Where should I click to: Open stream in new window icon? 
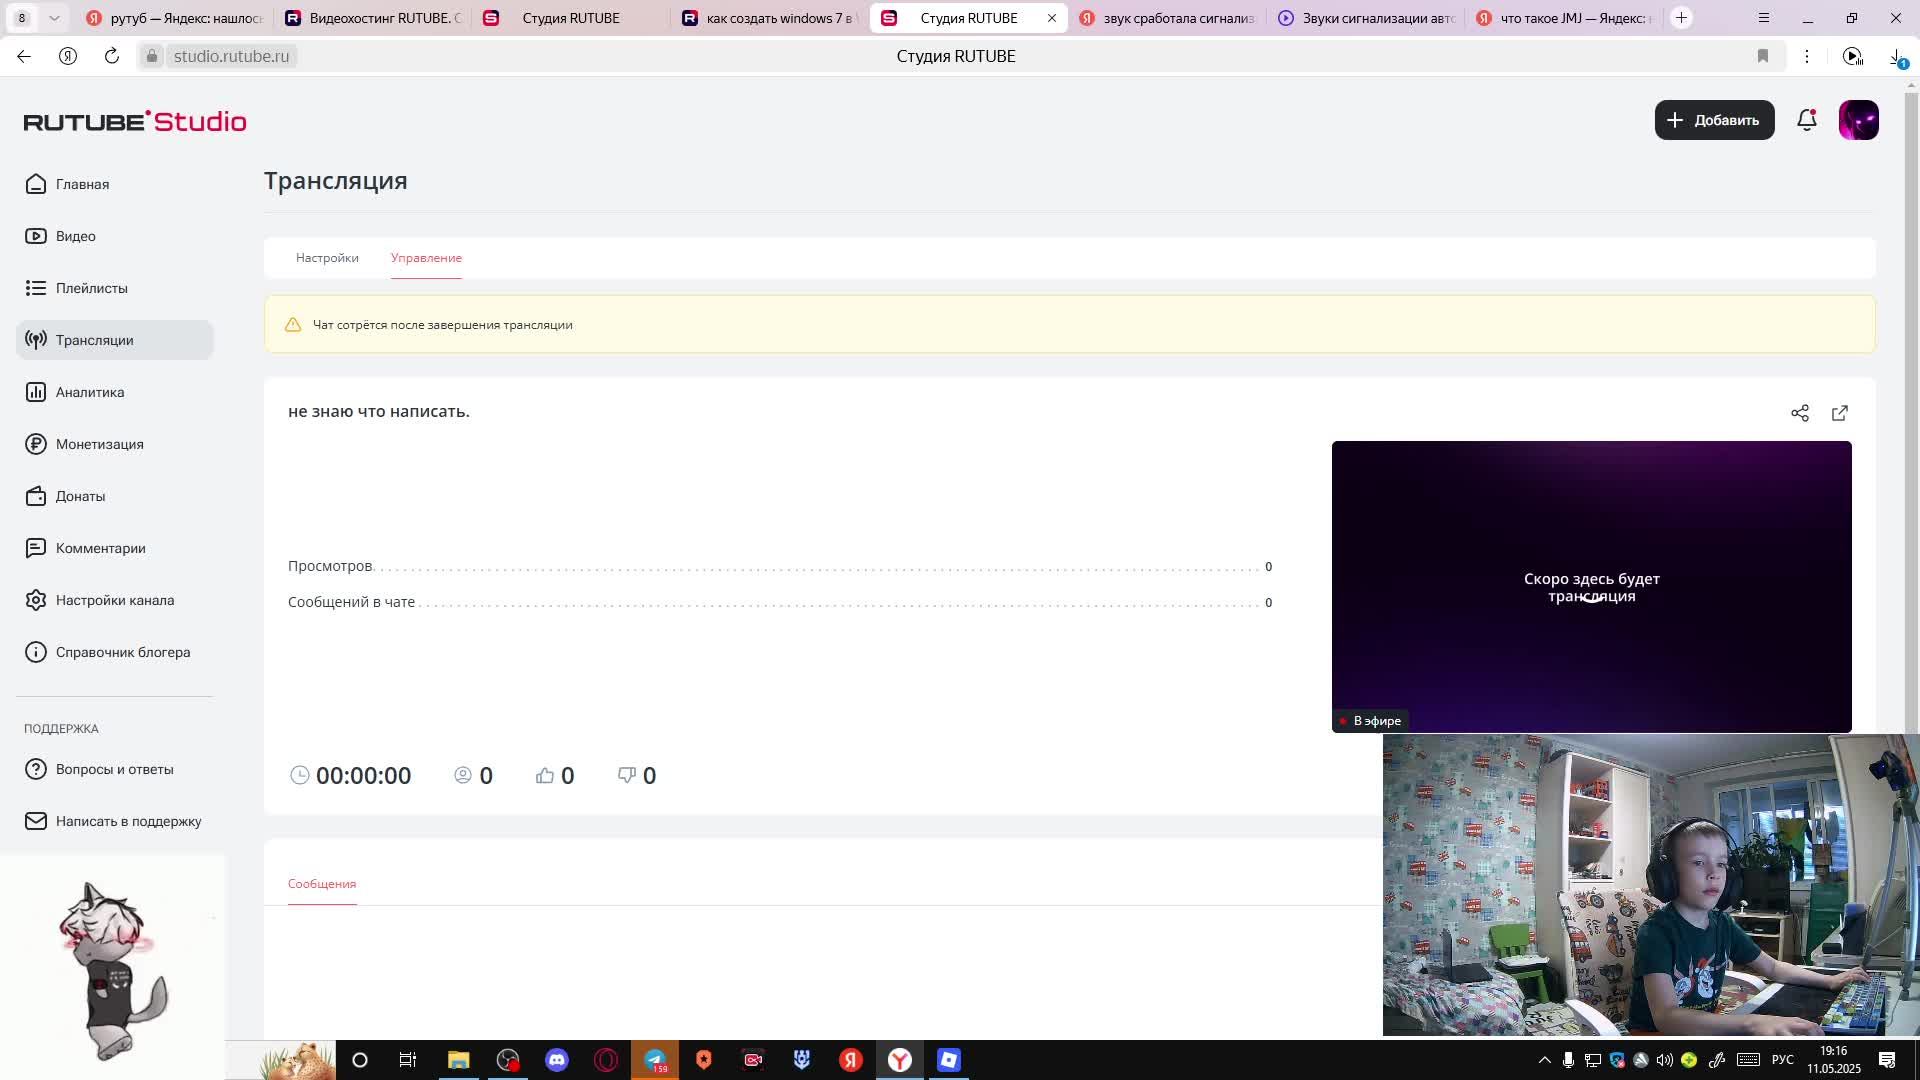(x=1840, y=413)
